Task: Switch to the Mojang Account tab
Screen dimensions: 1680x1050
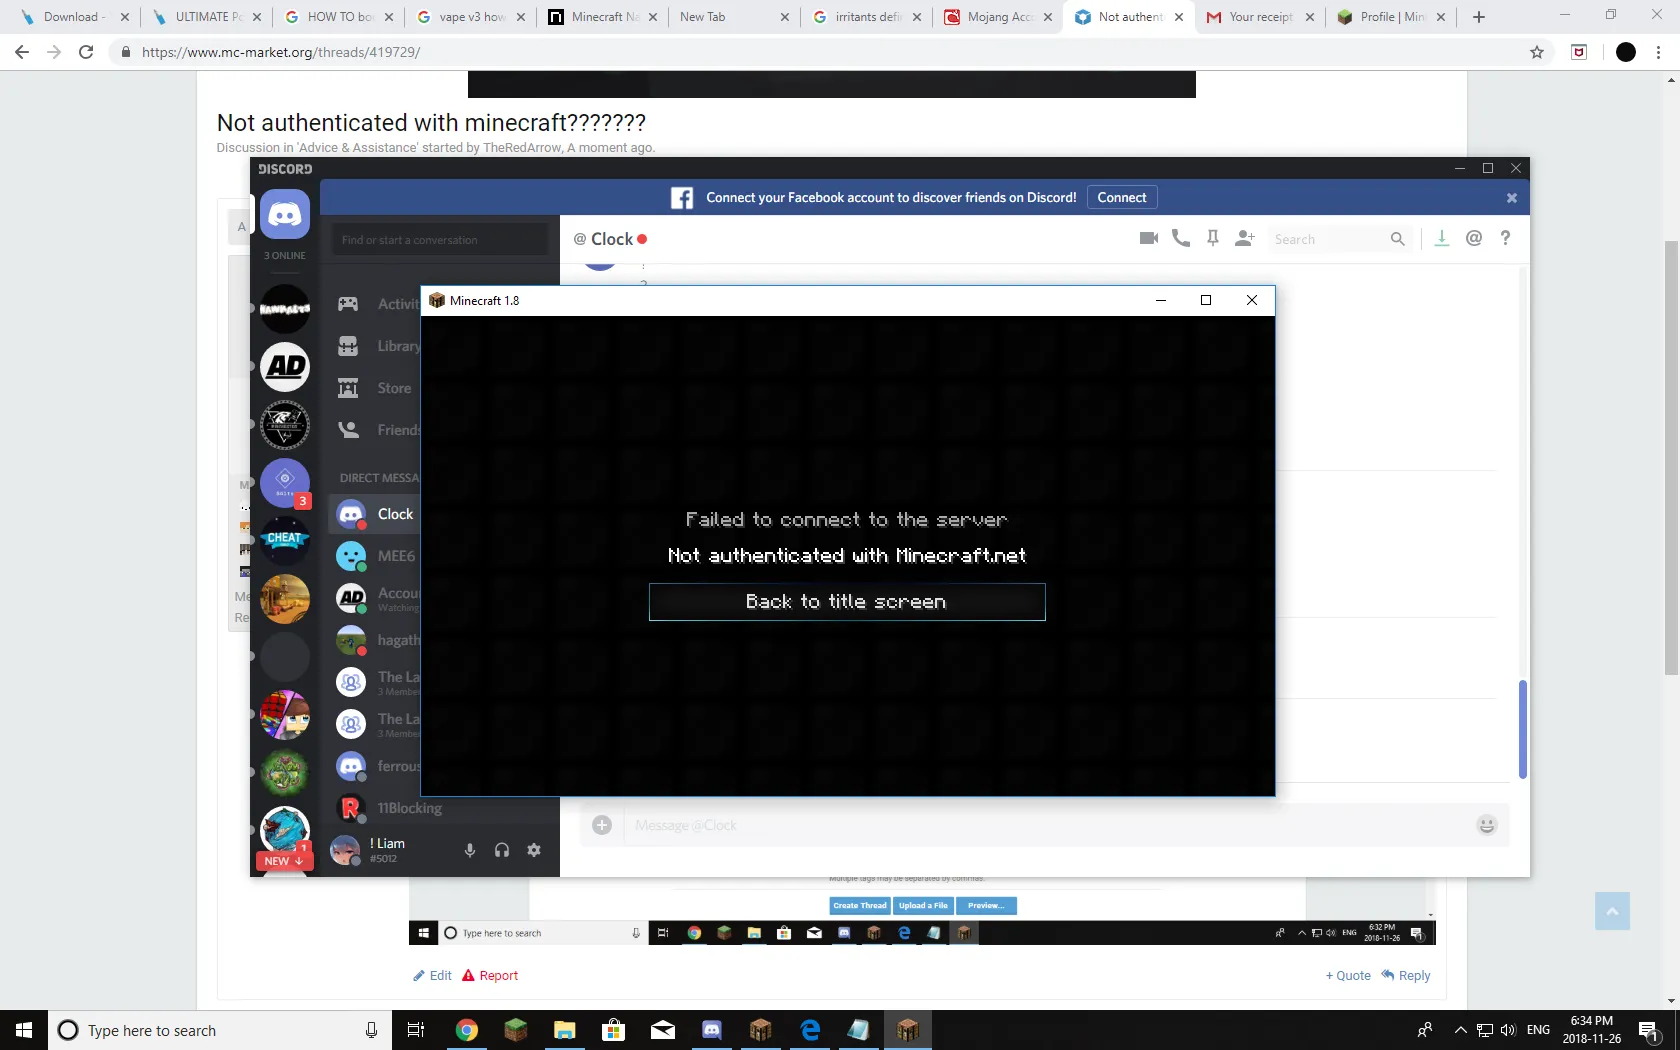Action: [x=998, y=17]
